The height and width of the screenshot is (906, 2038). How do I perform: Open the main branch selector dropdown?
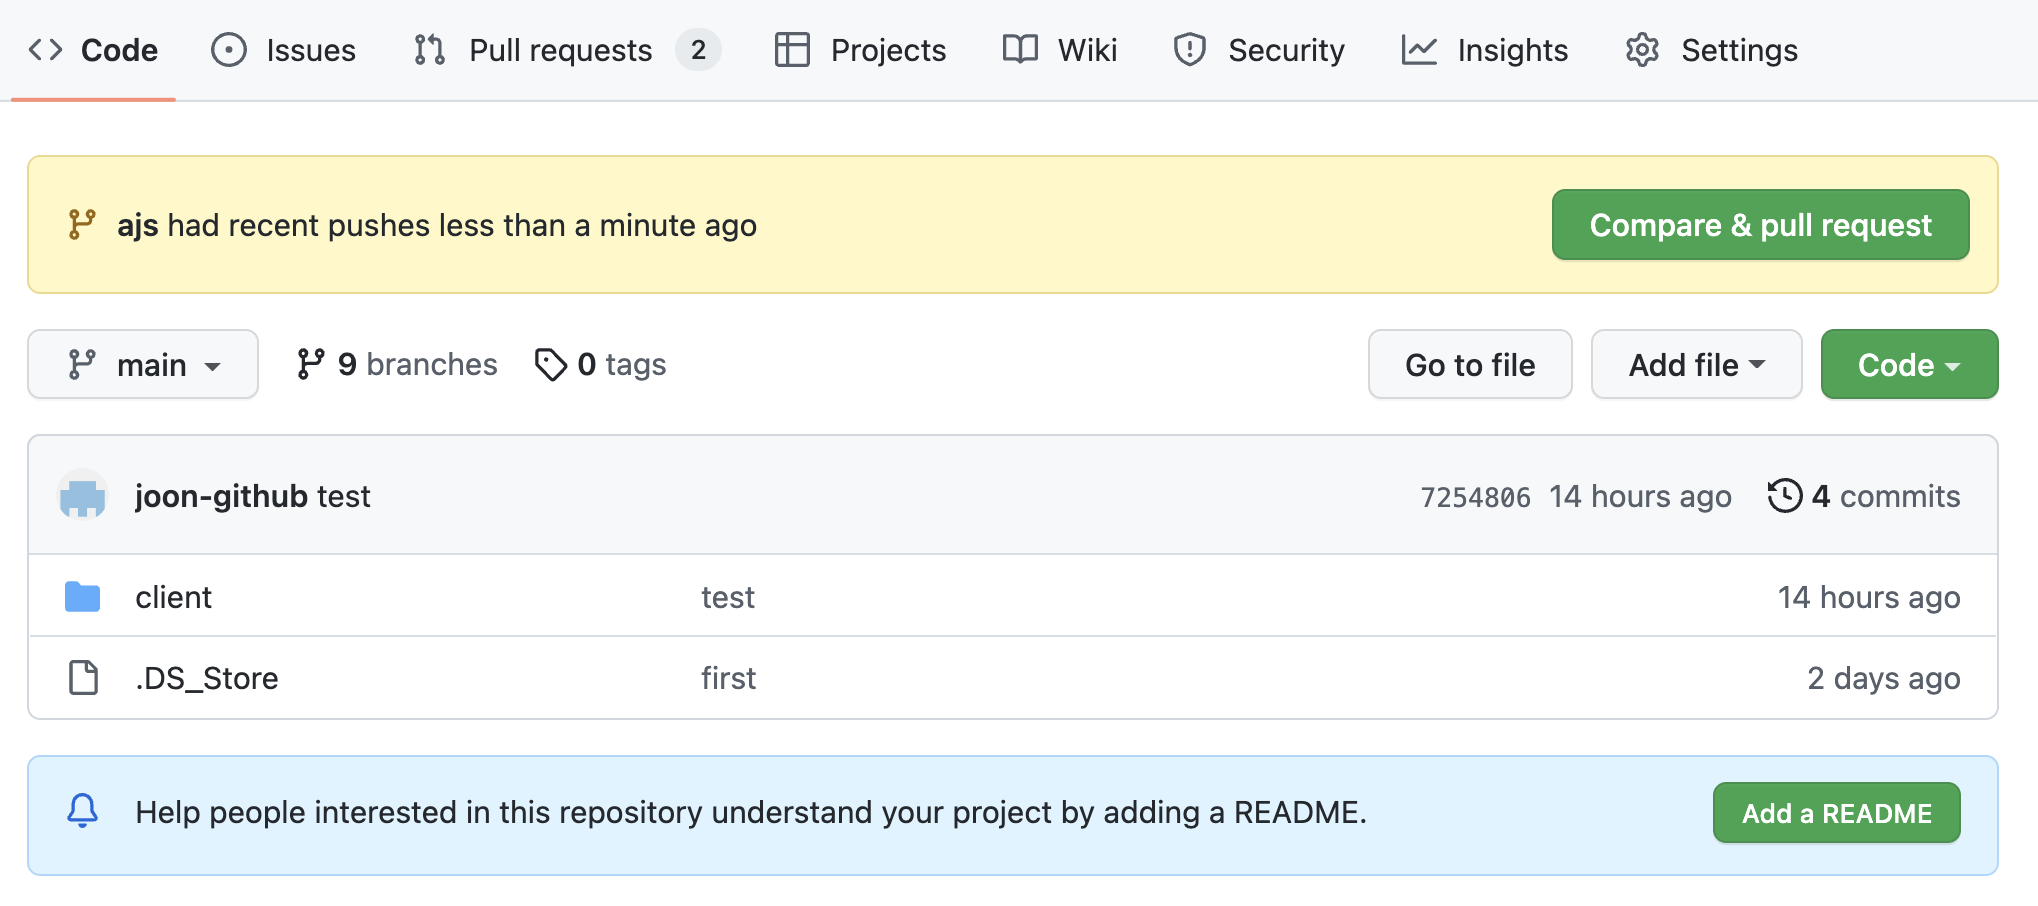point(143,364)
